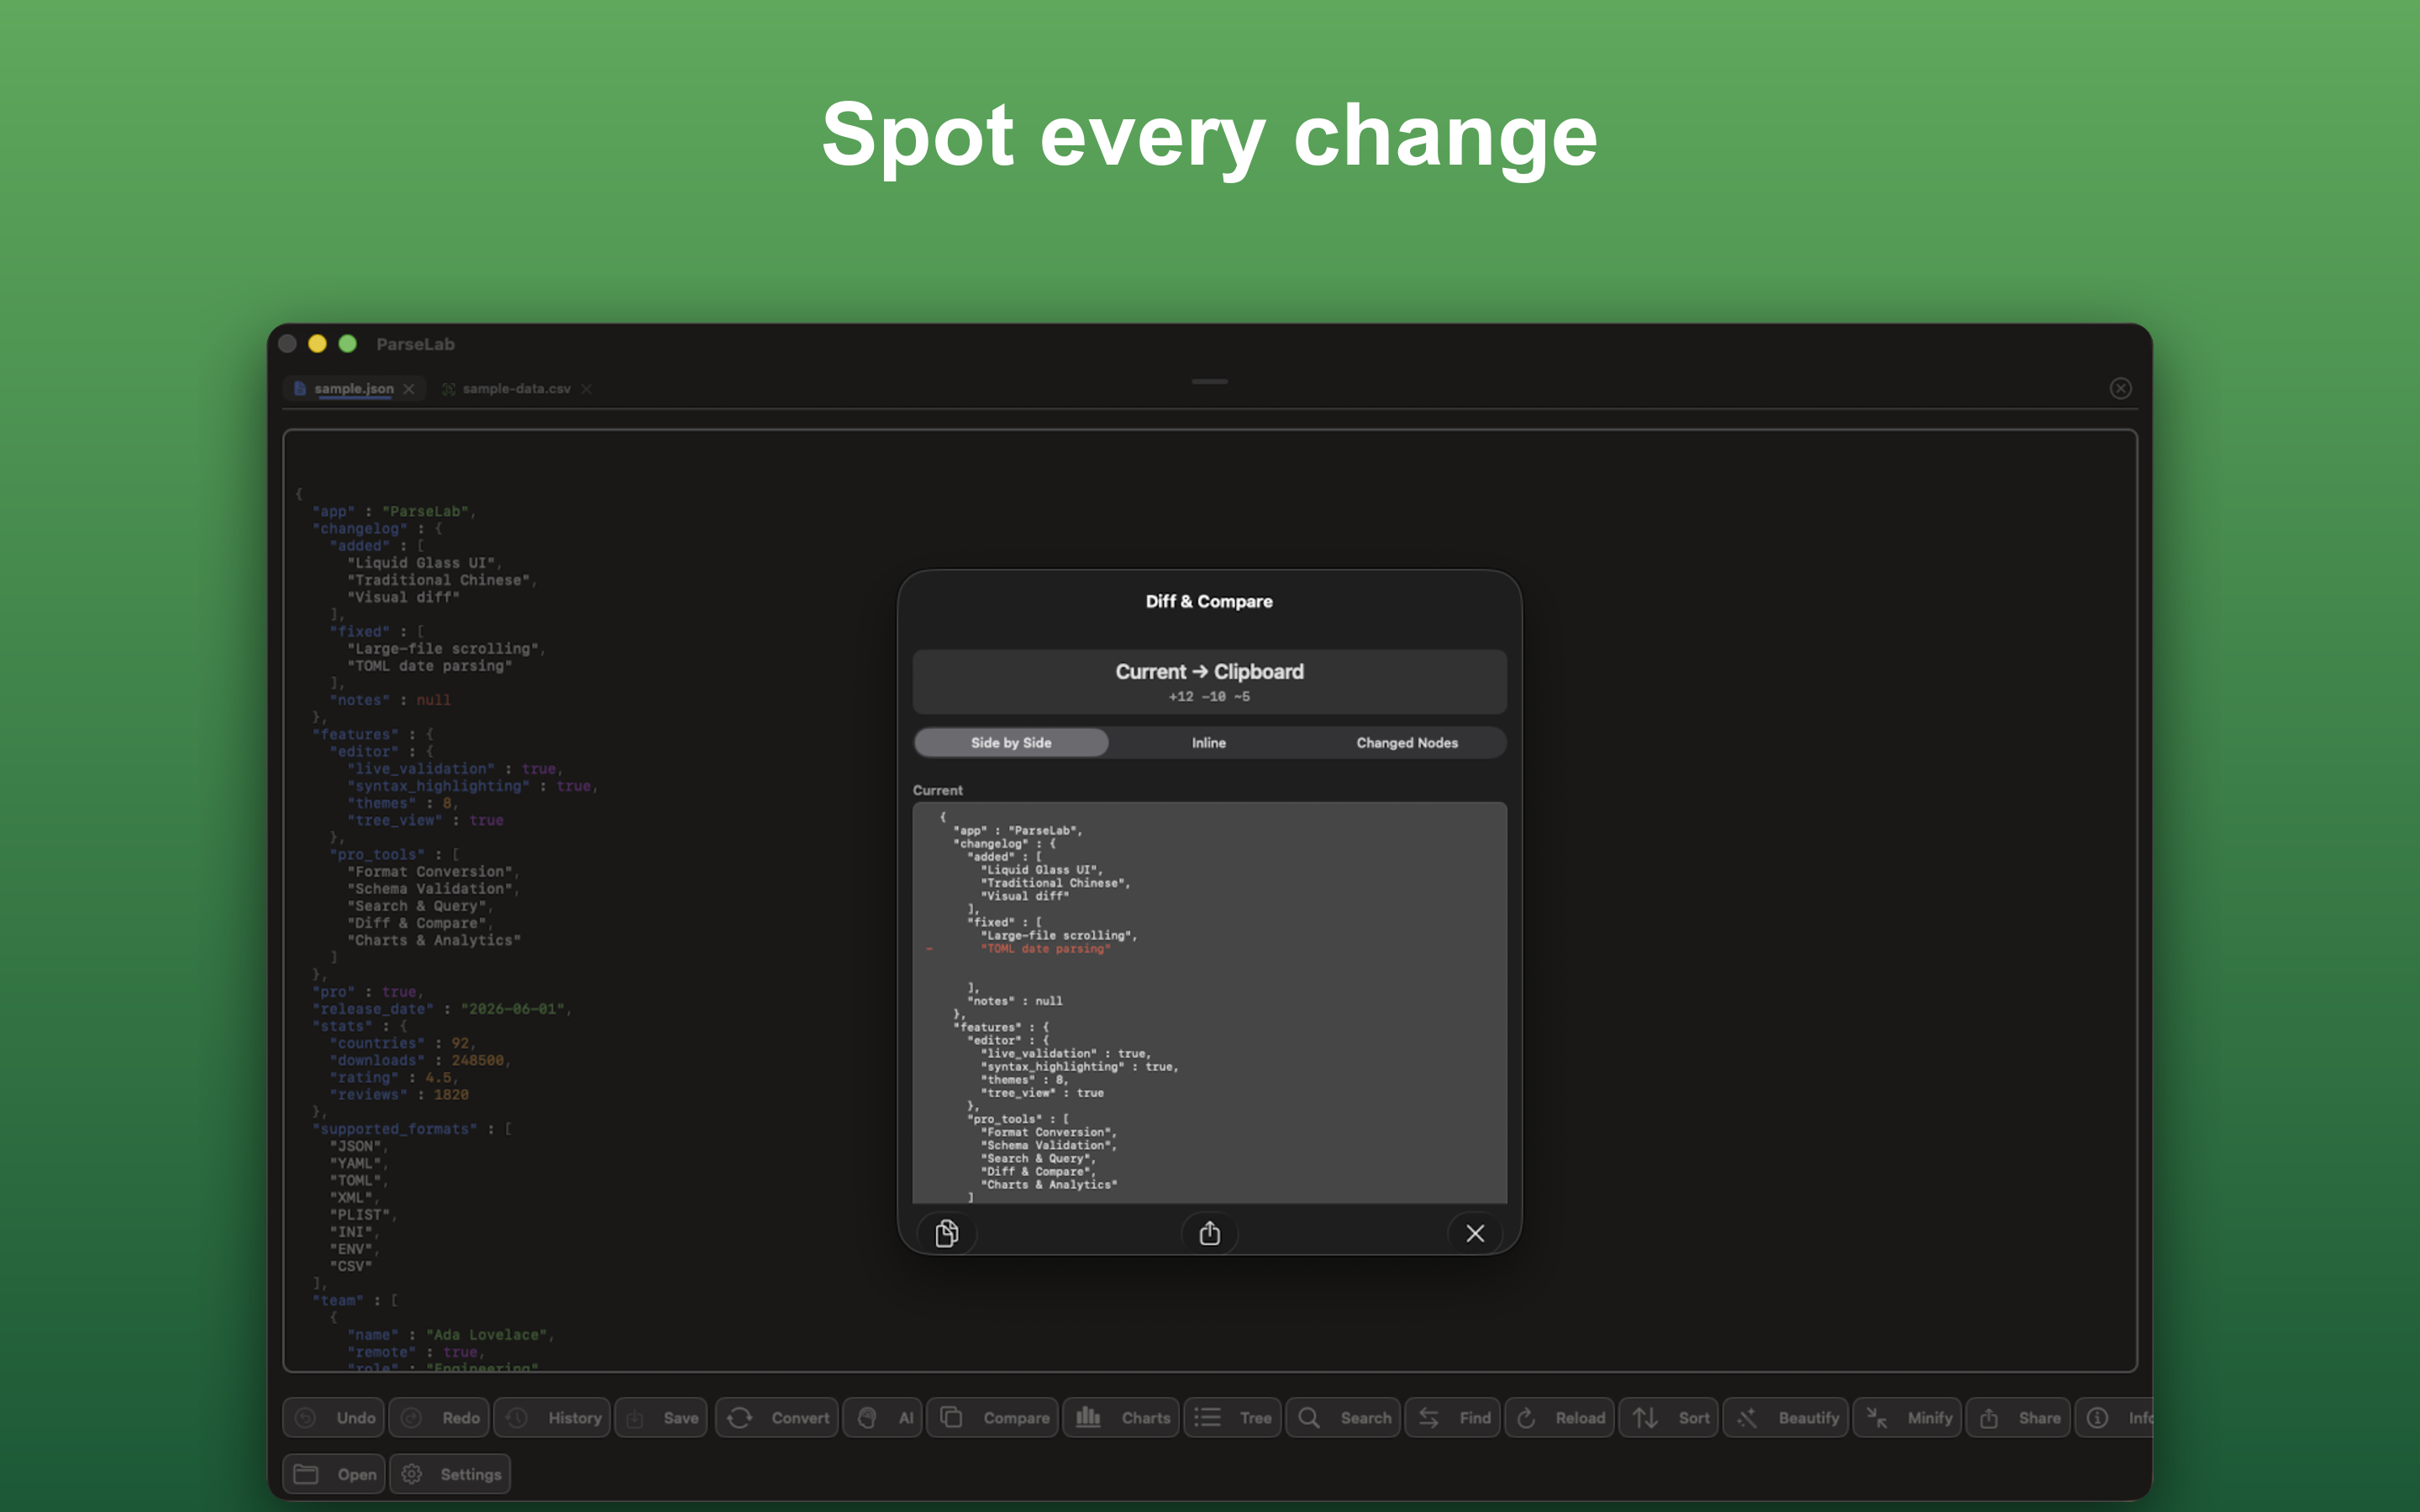Click the share icon in Diff dialog
The height and width of the screenshot is (1512, 2420).
(1209, 1233)
